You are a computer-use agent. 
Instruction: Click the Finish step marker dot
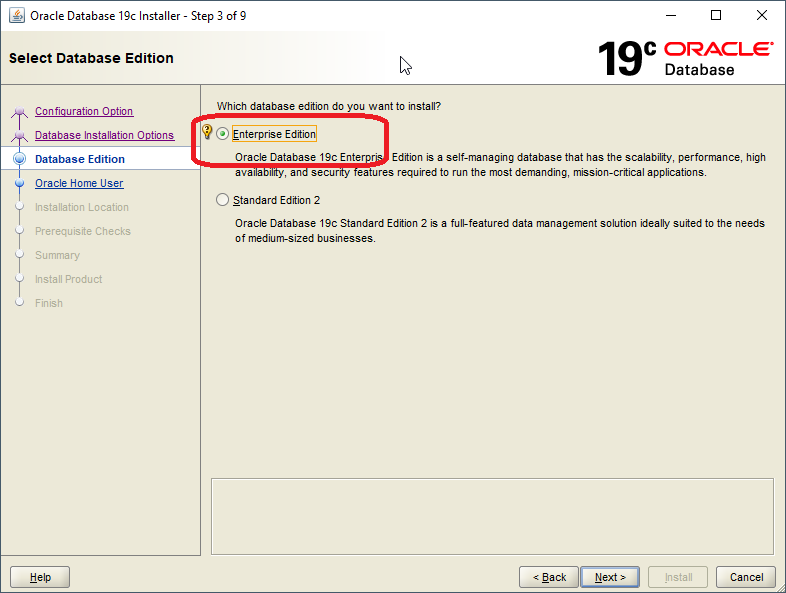tap(20, 302)
